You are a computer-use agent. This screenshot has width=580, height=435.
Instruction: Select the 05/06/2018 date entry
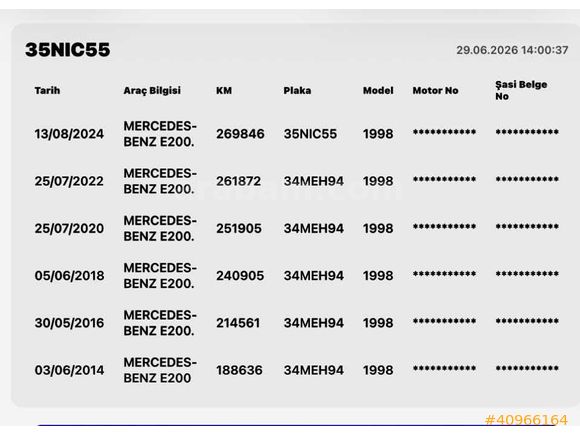(69, 276)
